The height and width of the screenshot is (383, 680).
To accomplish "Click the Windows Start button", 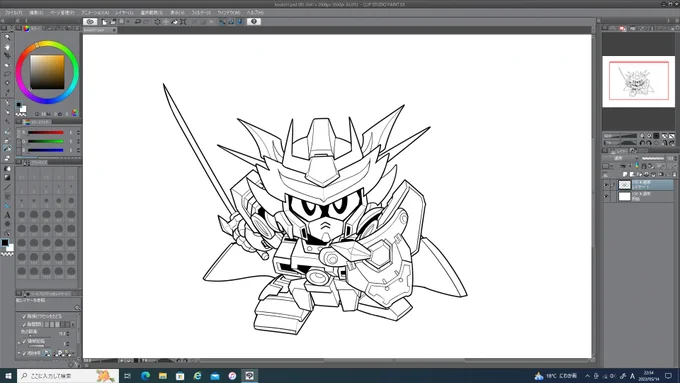I will pyautogui.click(x=8, y=376).
